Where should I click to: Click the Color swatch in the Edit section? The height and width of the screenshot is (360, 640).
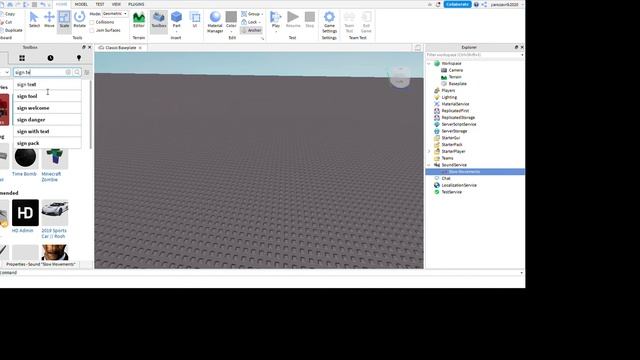tap(231, 17)
